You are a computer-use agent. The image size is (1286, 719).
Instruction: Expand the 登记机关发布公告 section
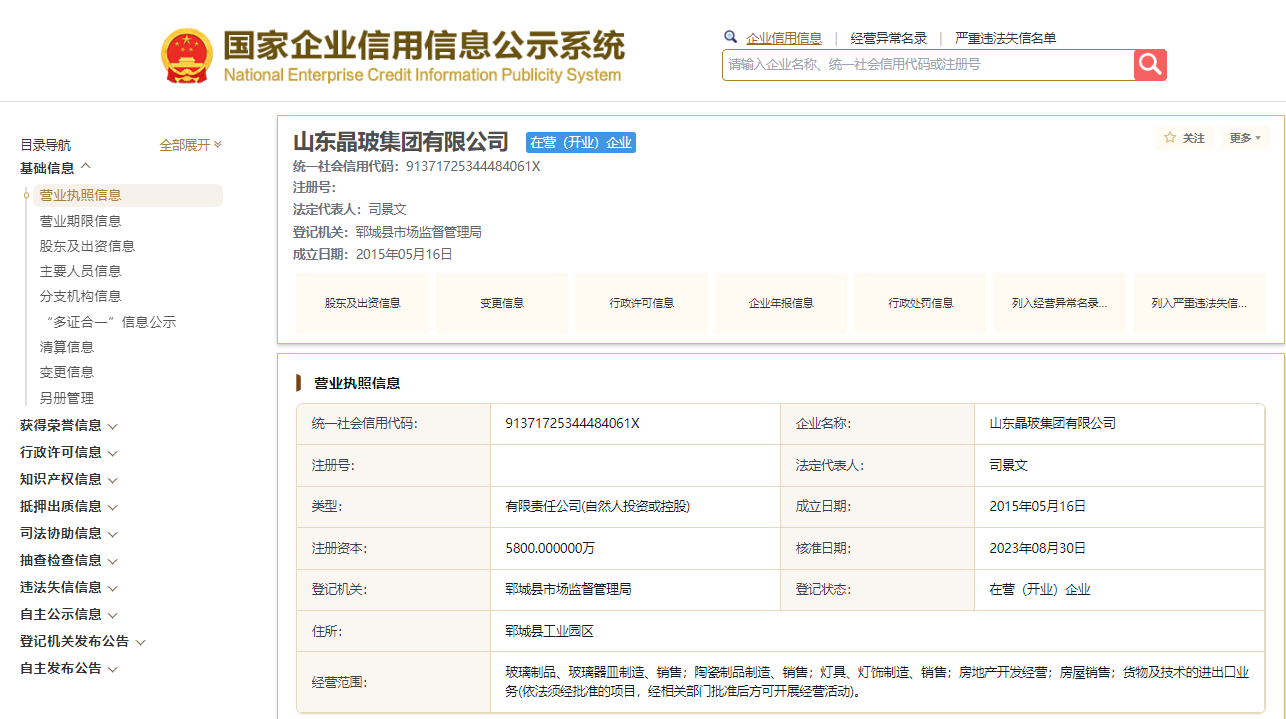click(83, 641)
